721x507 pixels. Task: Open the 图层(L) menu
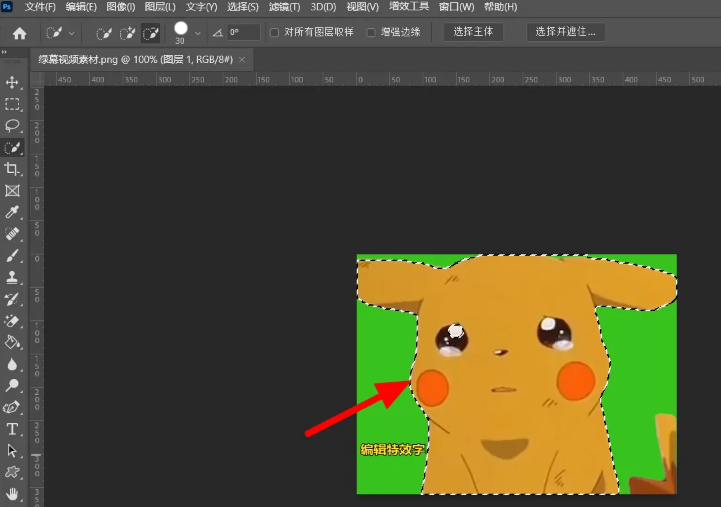[160, 7]
